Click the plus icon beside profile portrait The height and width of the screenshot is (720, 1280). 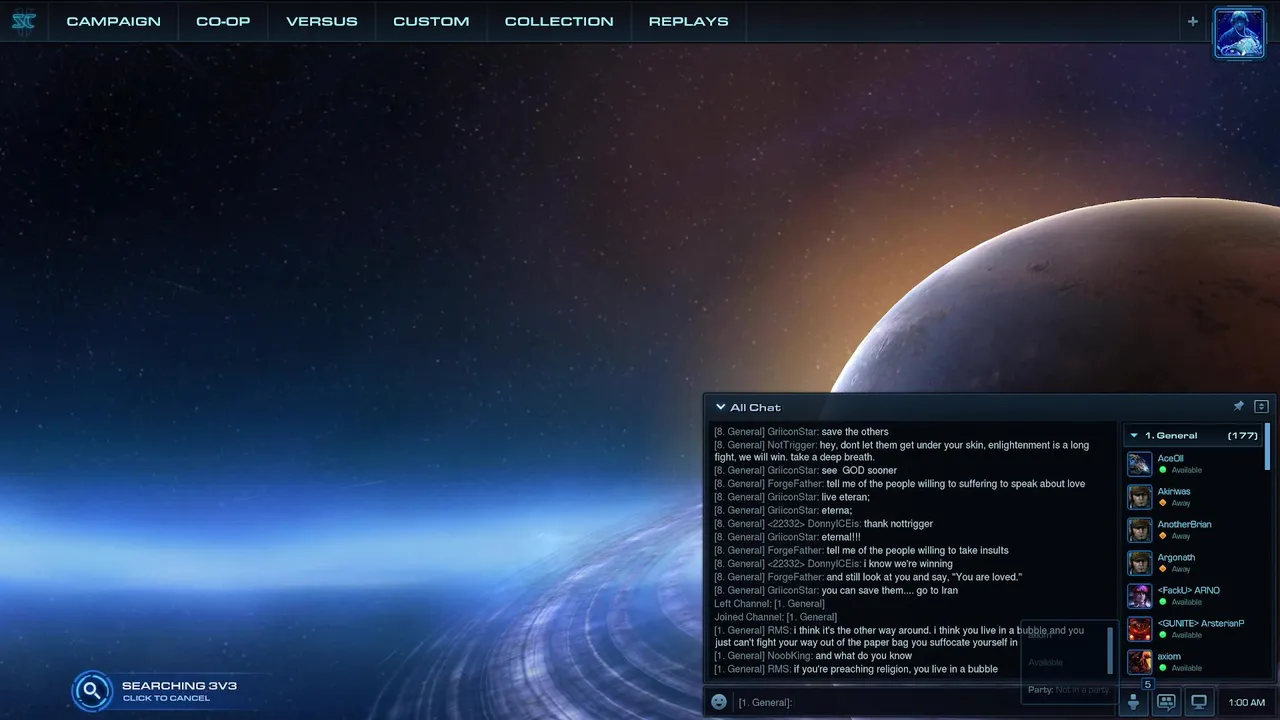1192,21
